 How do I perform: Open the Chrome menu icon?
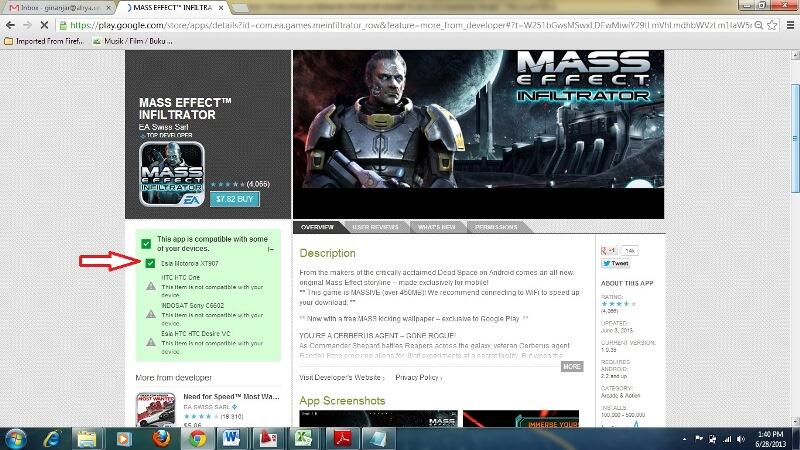pos(790,25)
